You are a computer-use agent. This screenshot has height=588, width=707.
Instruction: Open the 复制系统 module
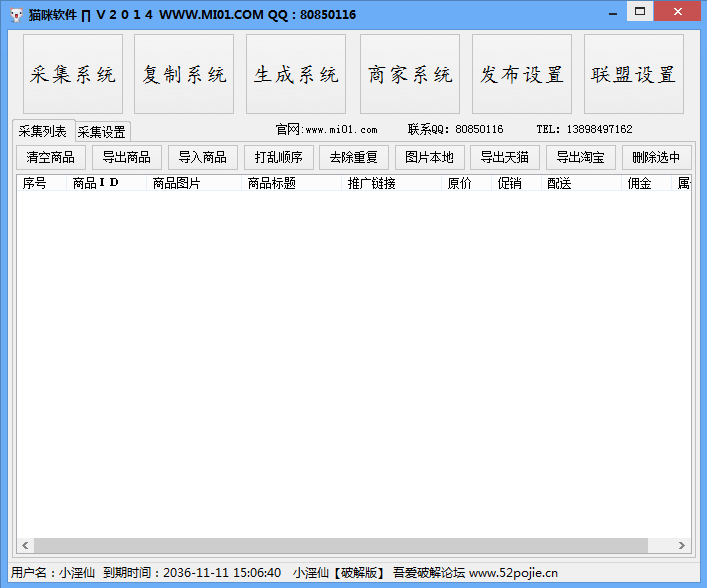tap(184, 75)
